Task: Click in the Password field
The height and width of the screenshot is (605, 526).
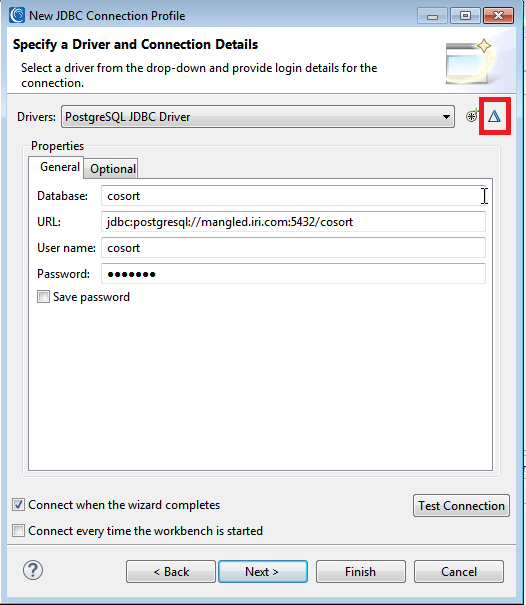Action: [293, 274]
